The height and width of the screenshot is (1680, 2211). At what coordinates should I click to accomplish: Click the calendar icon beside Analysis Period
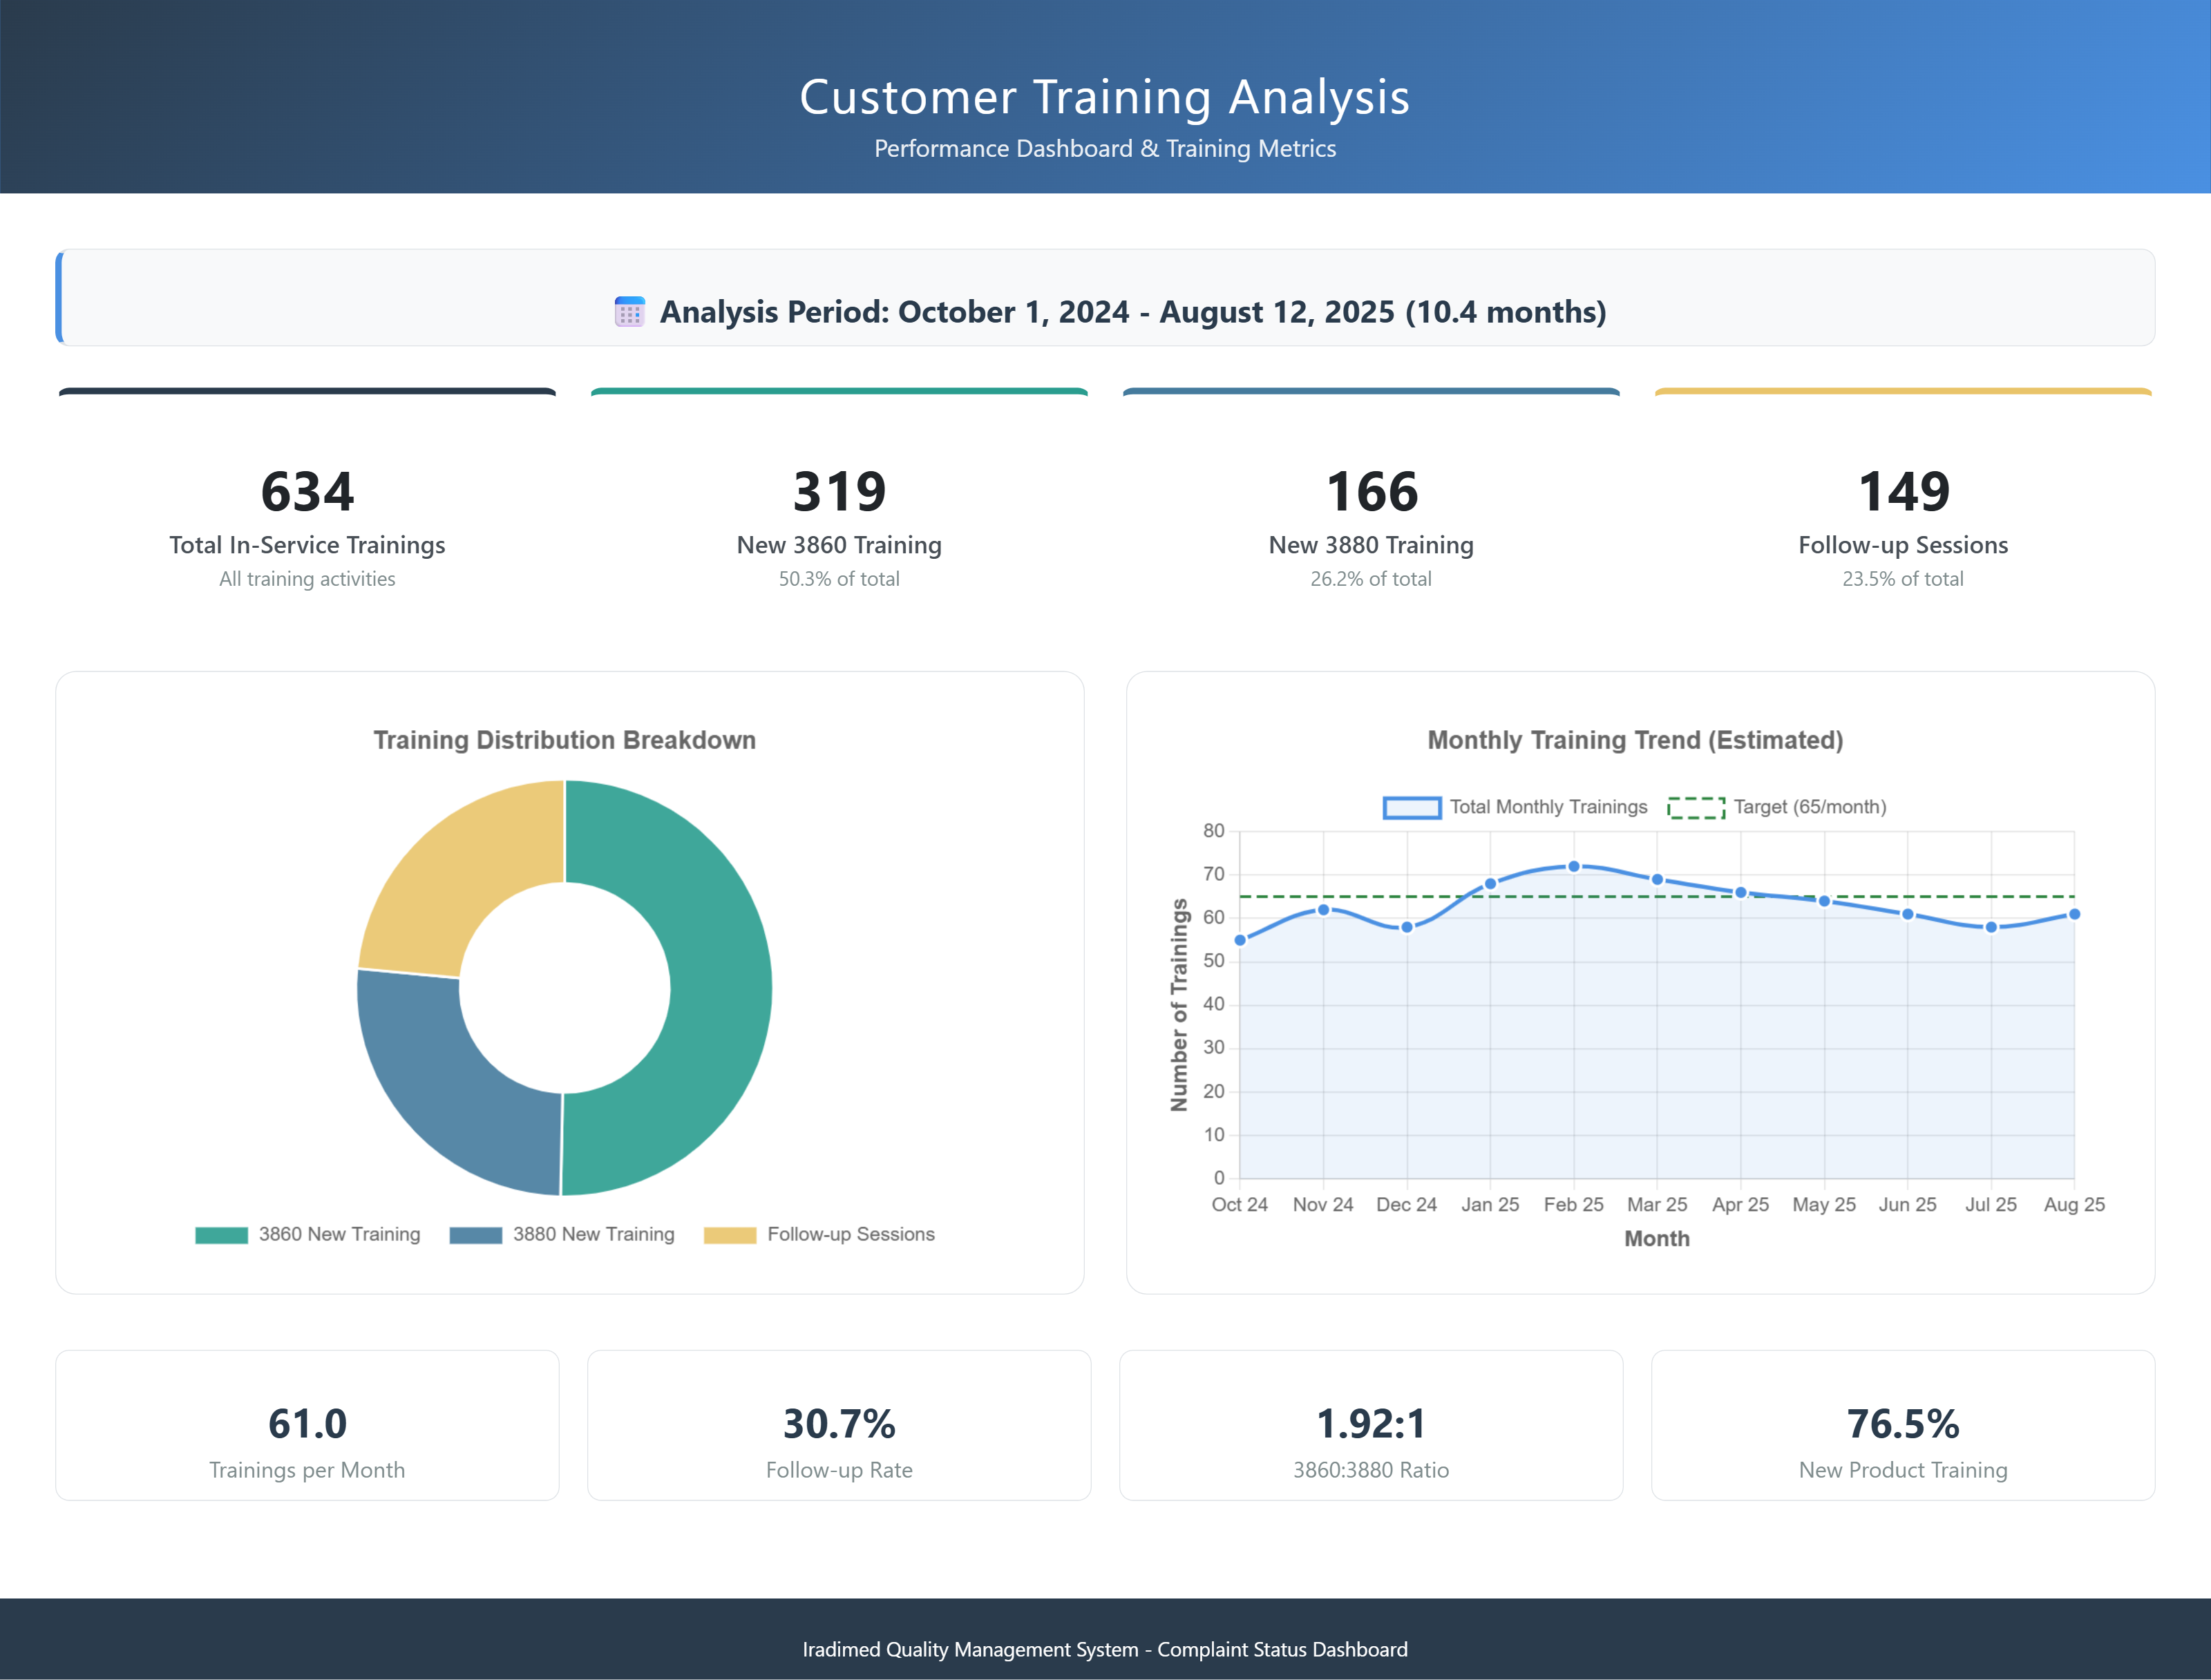629,312
